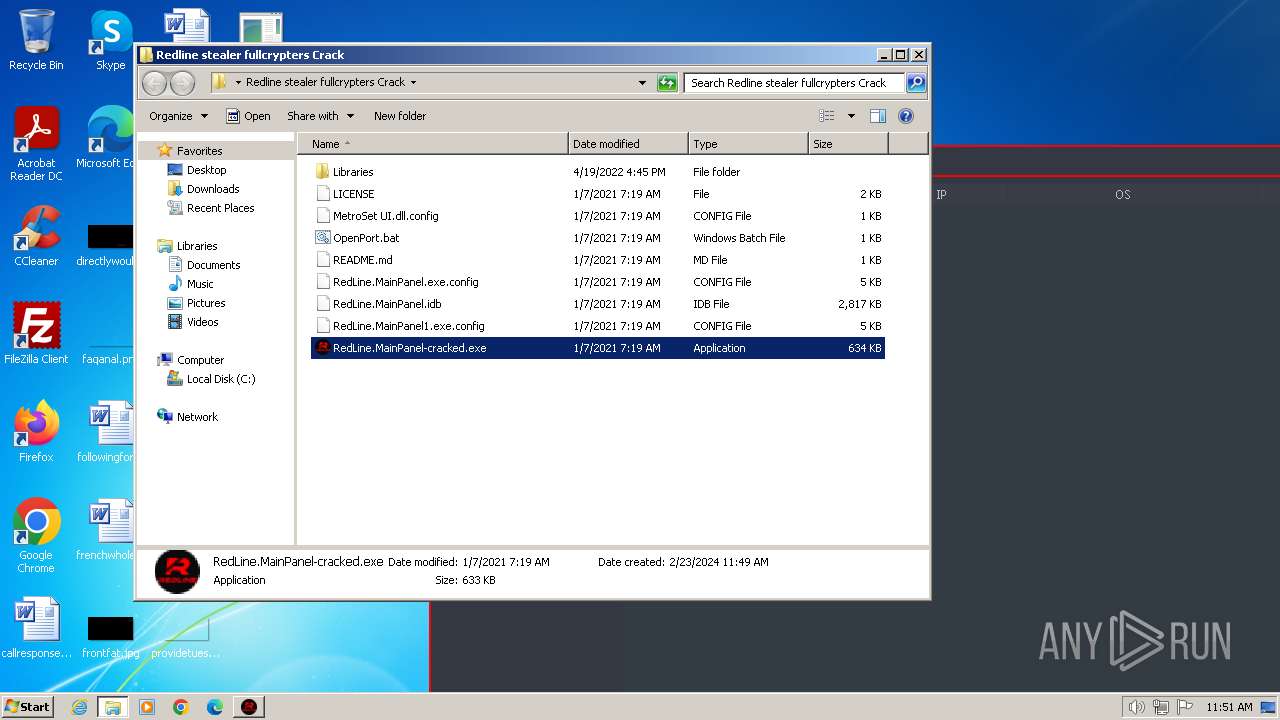The height and width of the screenshot is (720, 1280).
Task: Click the pinned File Explorer taskbar icon
Action: tap(113, 707)
